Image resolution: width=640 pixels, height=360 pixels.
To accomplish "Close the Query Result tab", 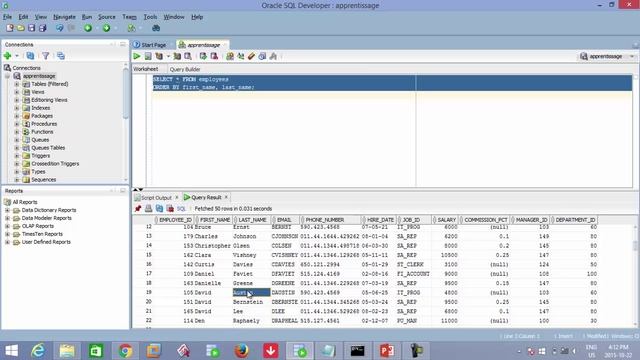I will [226, 198].
